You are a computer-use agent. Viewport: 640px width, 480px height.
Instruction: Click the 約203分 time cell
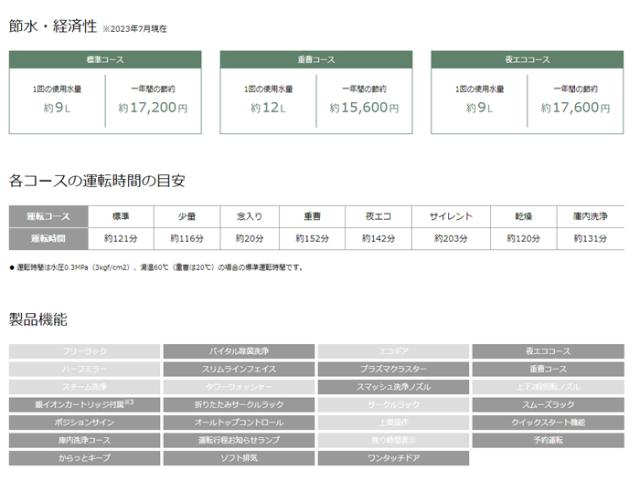click(451, 238)
